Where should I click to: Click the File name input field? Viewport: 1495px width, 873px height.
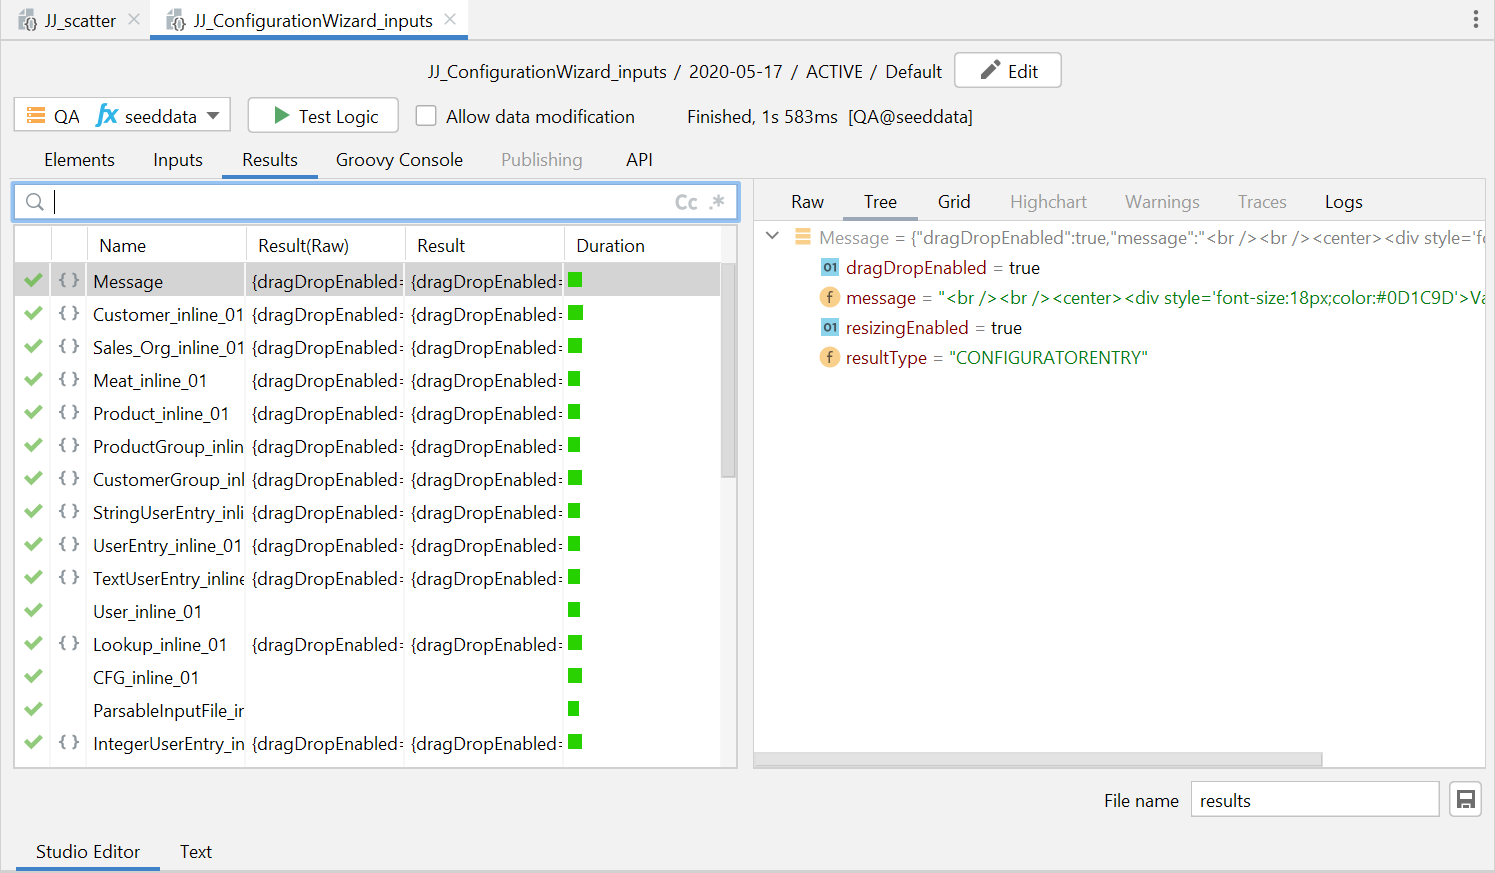point(1314,800)
